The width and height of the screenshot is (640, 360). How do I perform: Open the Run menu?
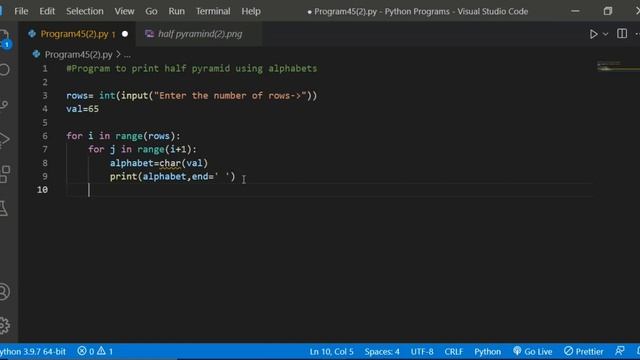point(176,11)
